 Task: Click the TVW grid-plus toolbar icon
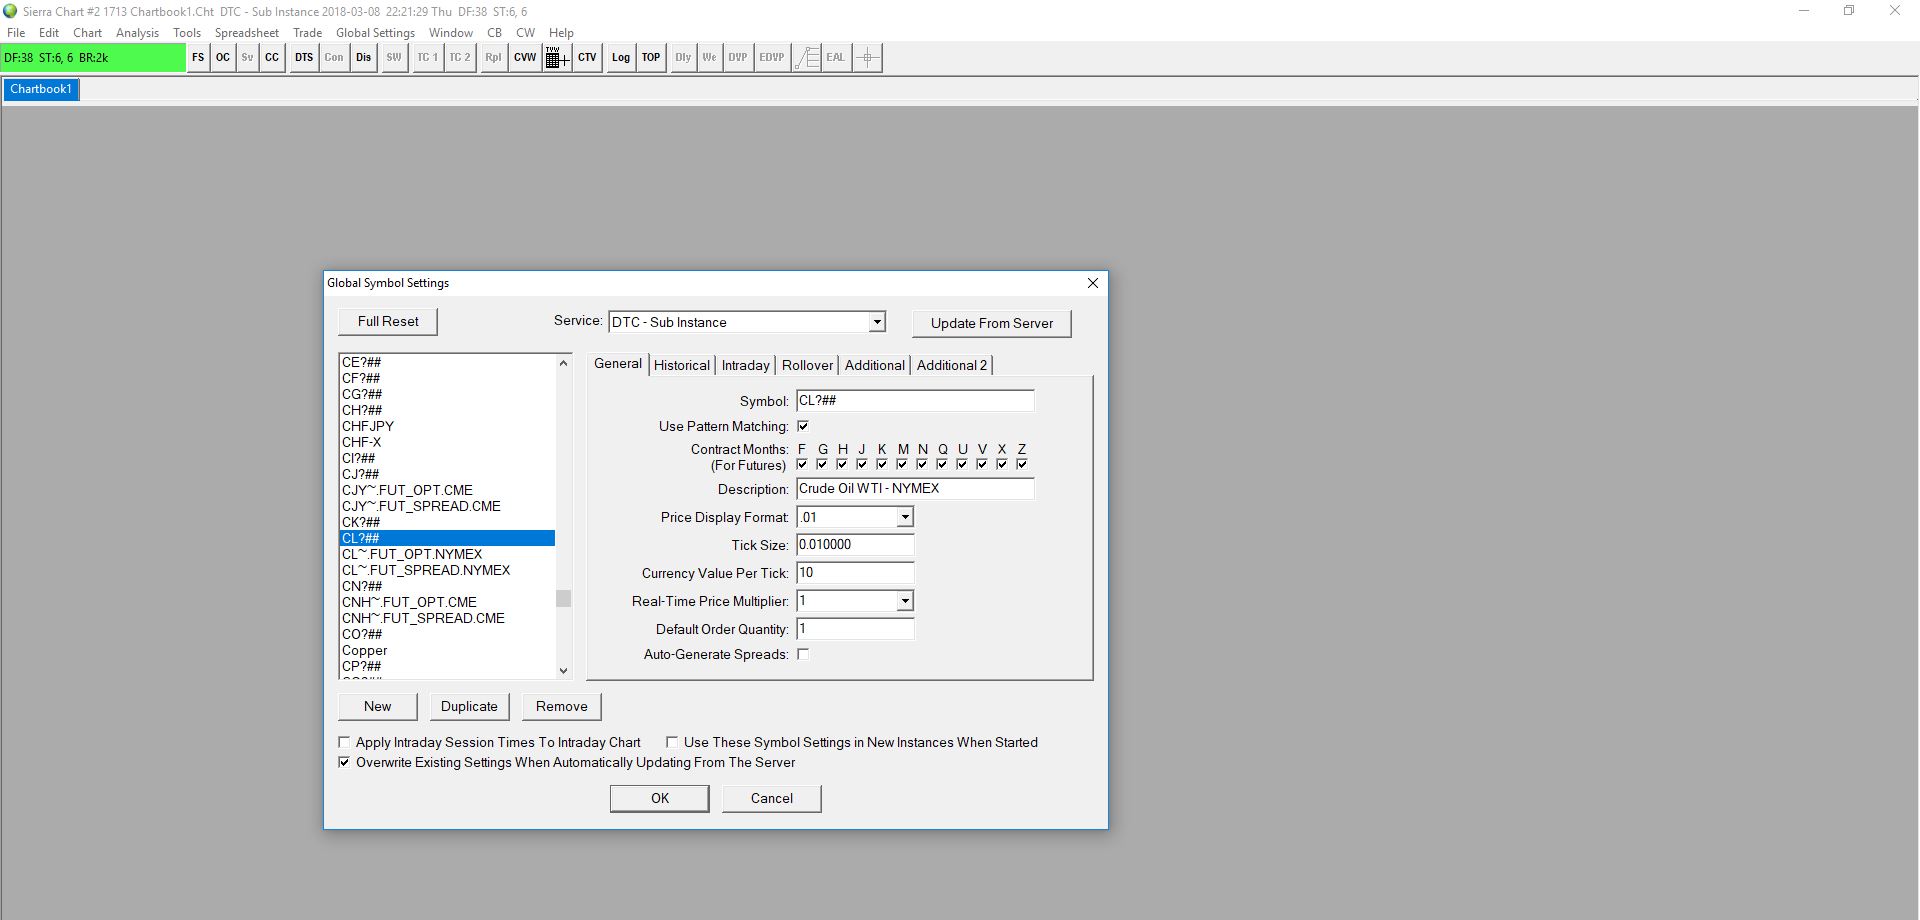(557, 58)
